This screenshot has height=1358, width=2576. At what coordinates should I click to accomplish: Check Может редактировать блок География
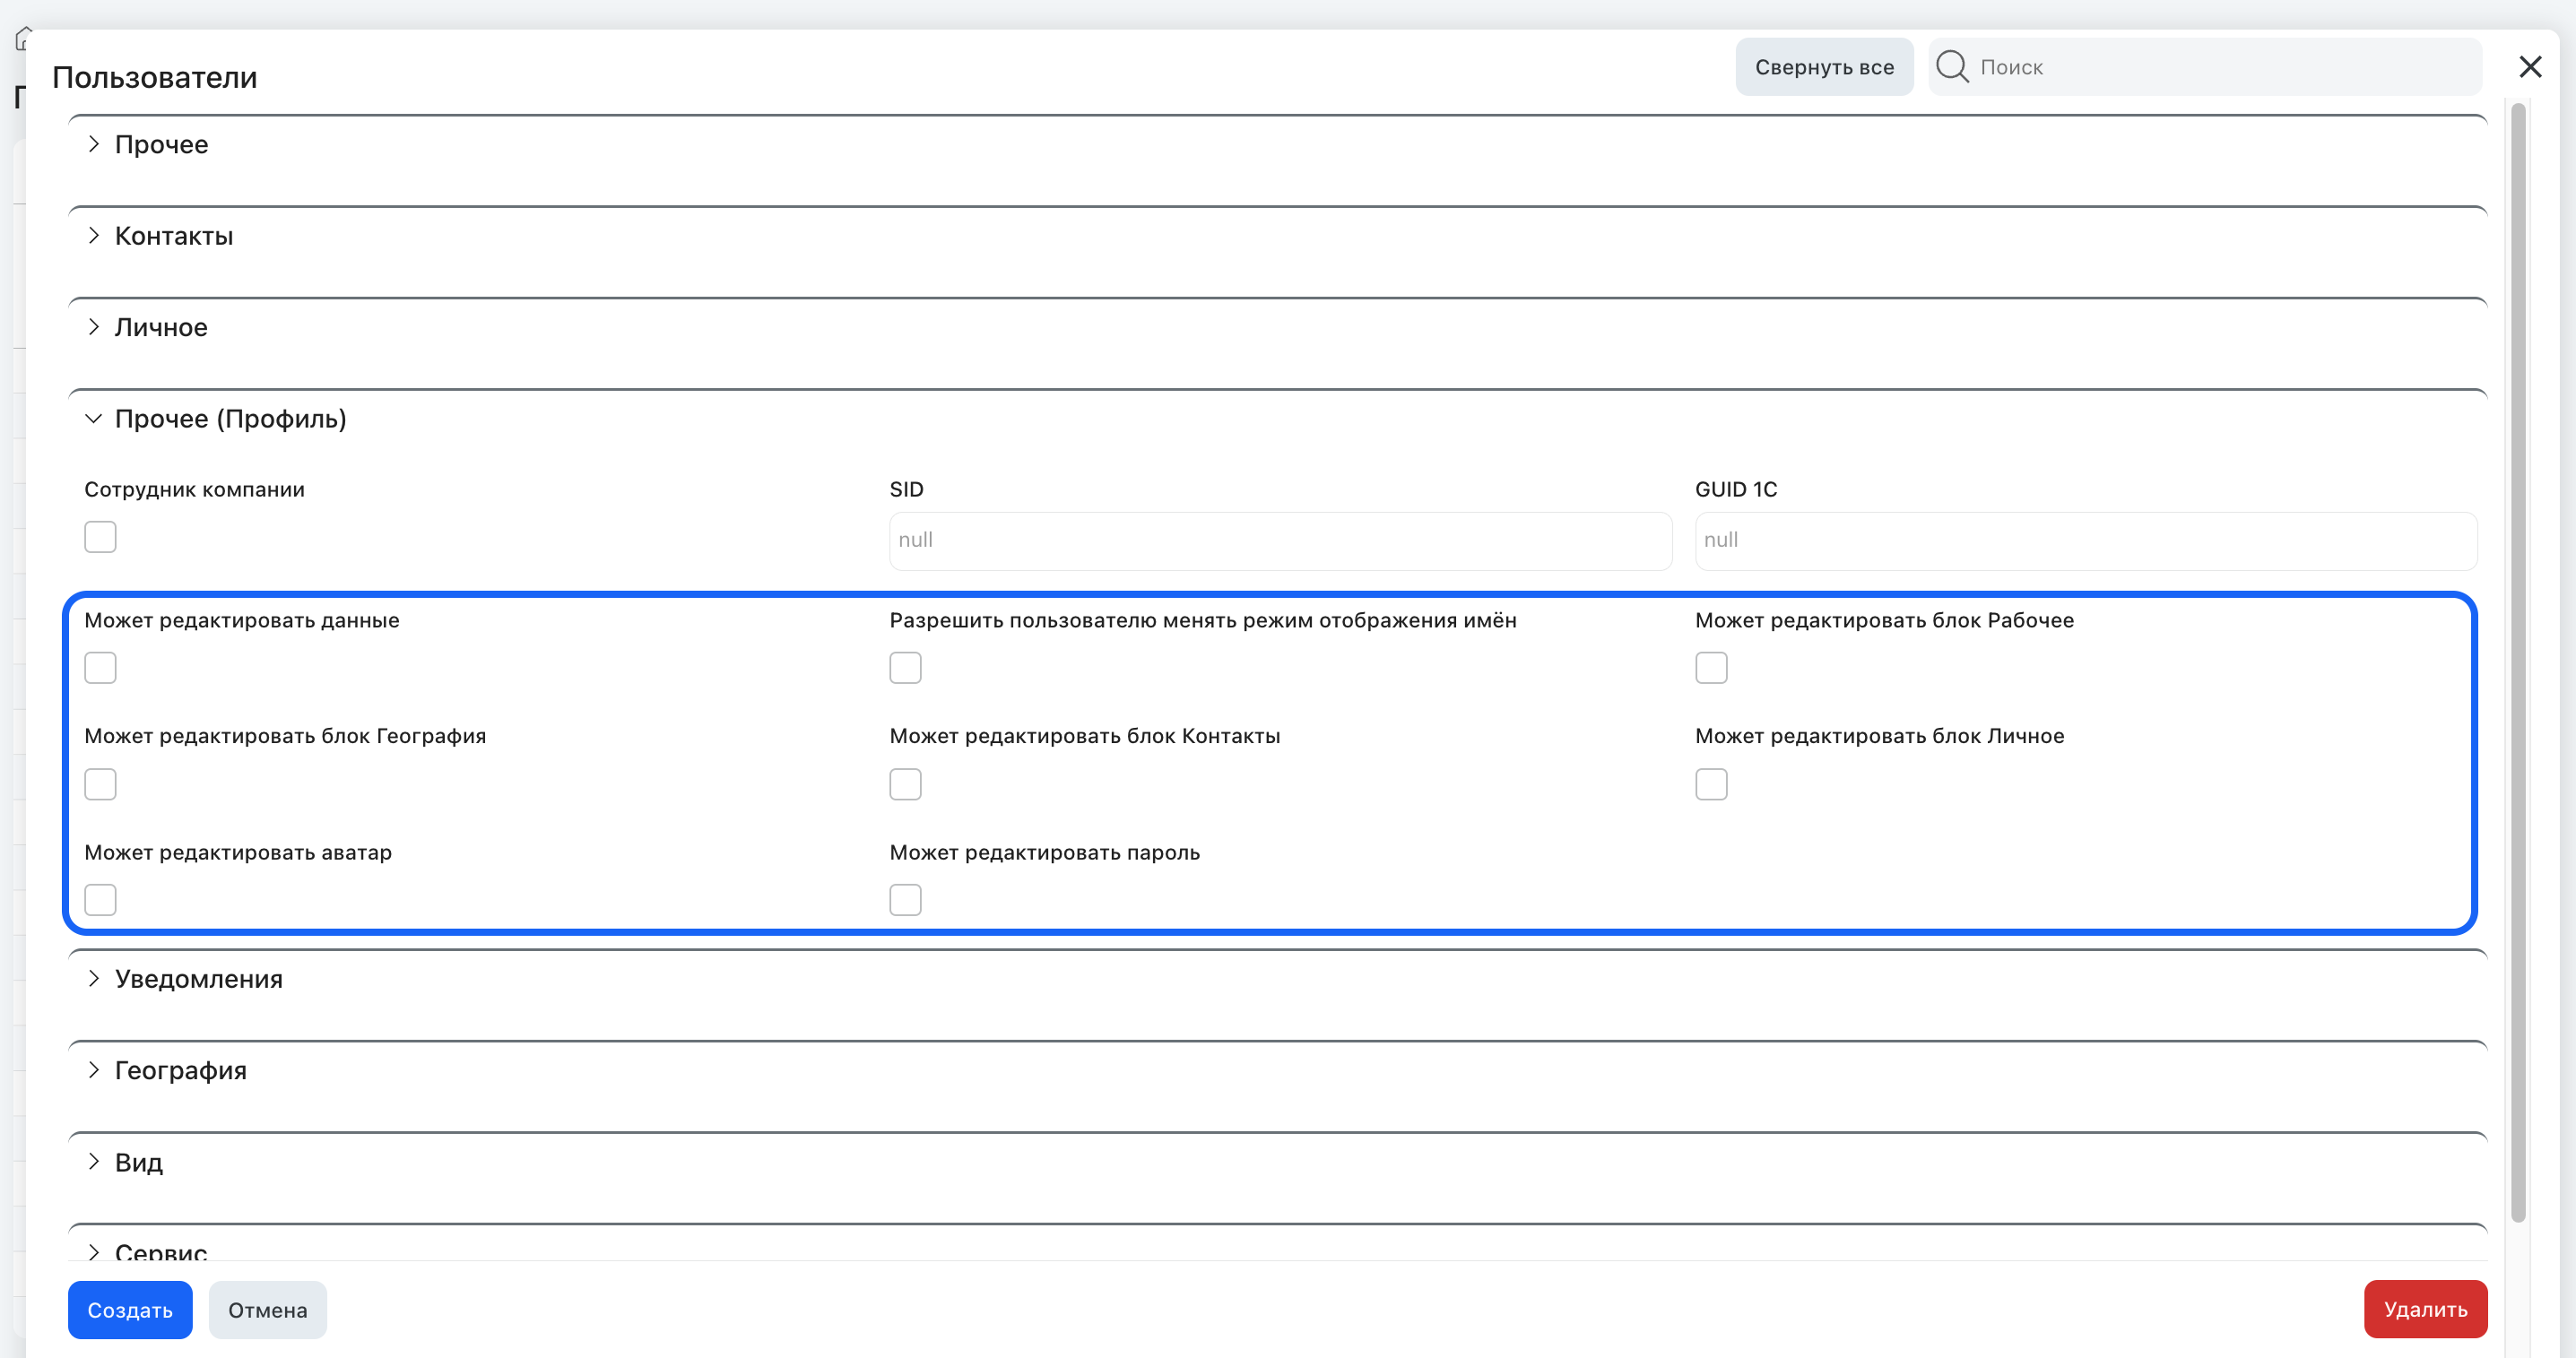(100, 784)
